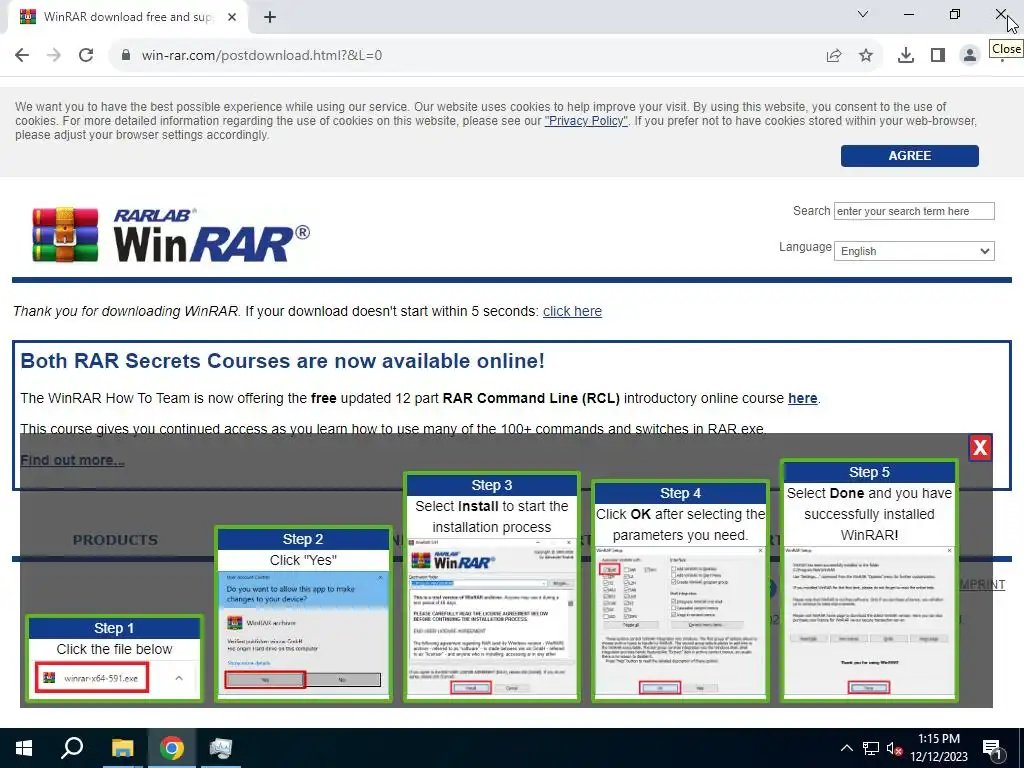Expand the Language dropdown
1024x768 pixels.
tap(914, 251)
